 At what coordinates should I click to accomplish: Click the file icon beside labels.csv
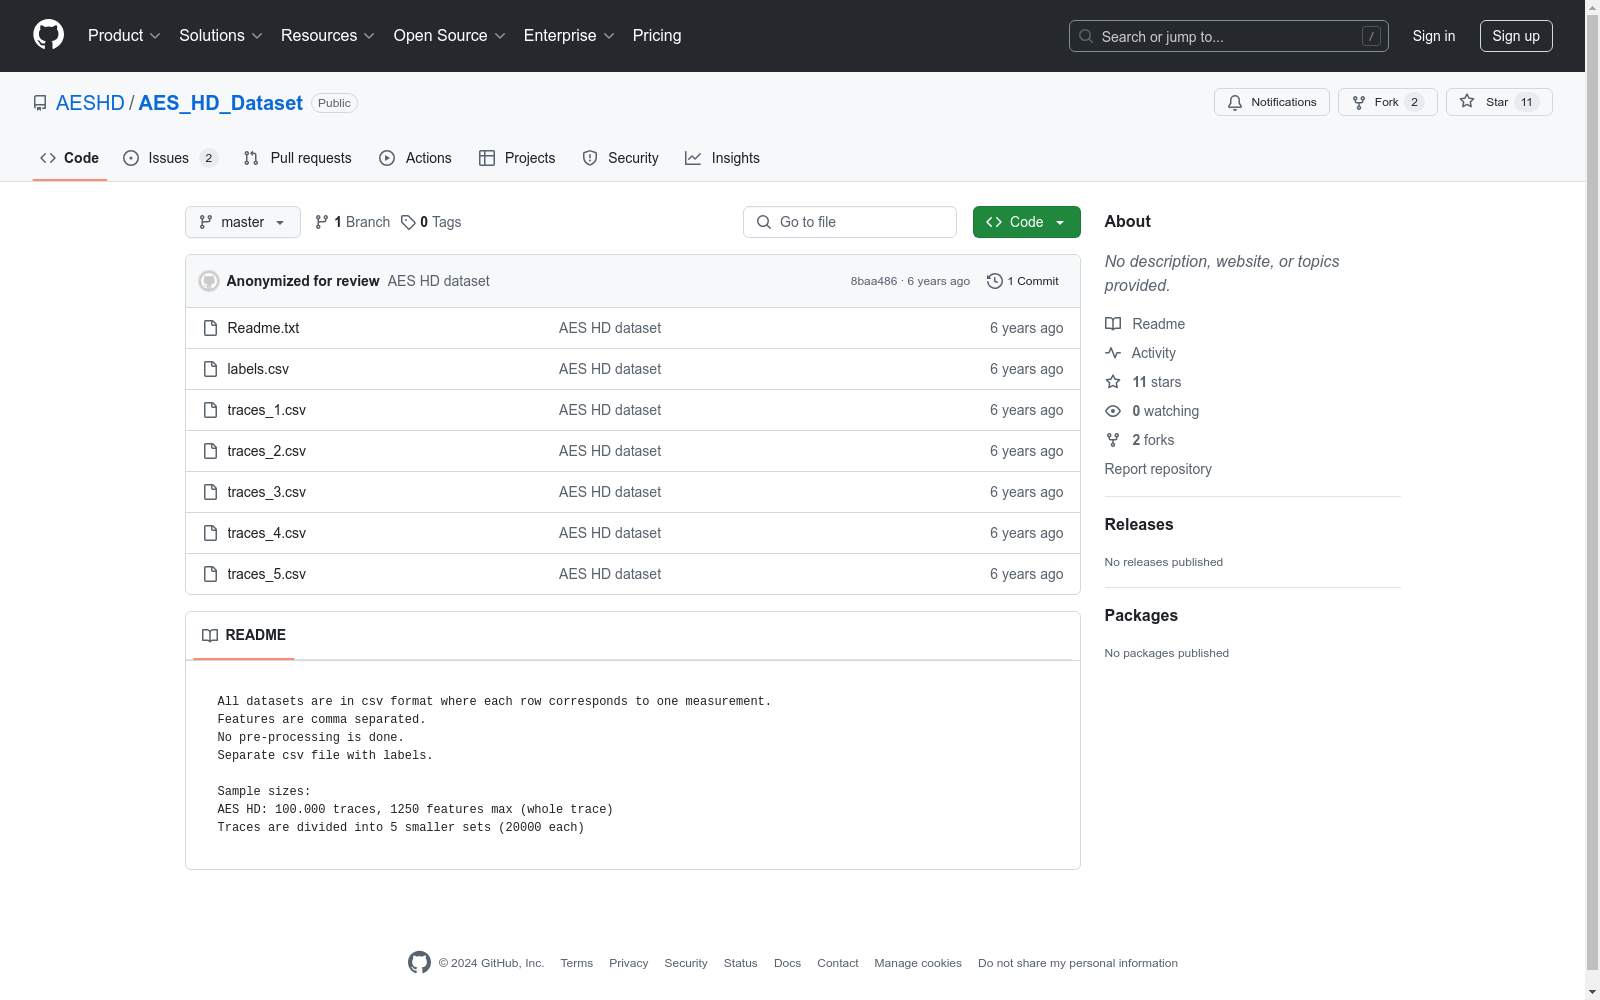(x=210, y=369)
